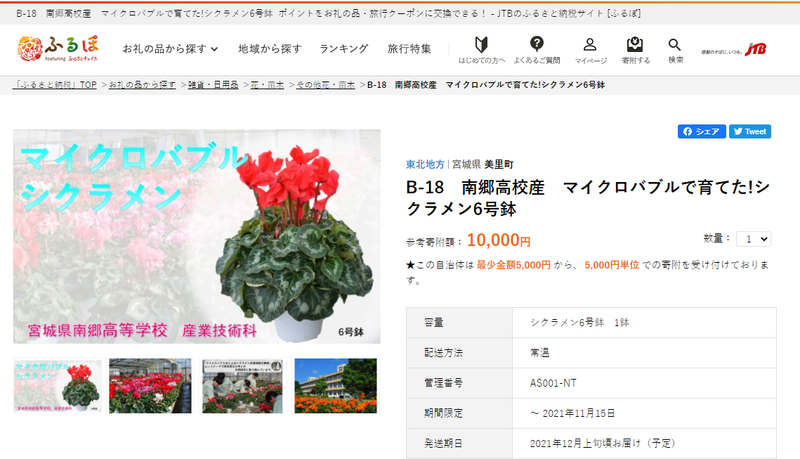Share the page via Facebook シェア button
Image resolution: width=800 pixels, height=459 pixels.
point(702,132)
